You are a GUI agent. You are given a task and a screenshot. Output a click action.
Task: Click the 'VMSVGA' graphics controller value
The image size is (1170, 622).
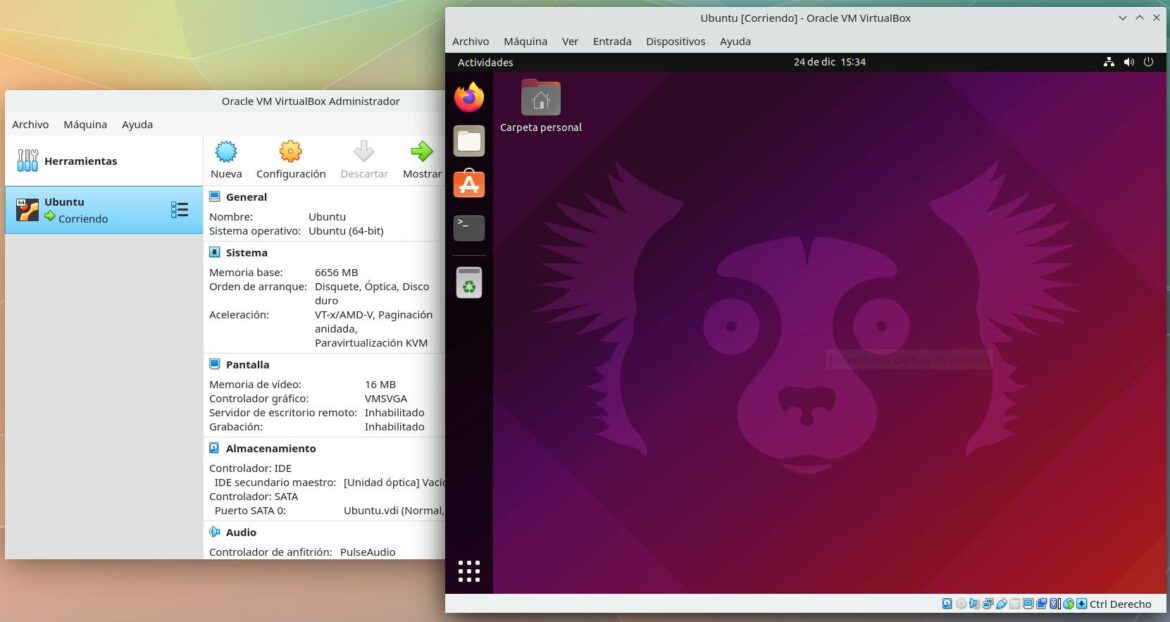pyautogui.click(x=387, y=398)
